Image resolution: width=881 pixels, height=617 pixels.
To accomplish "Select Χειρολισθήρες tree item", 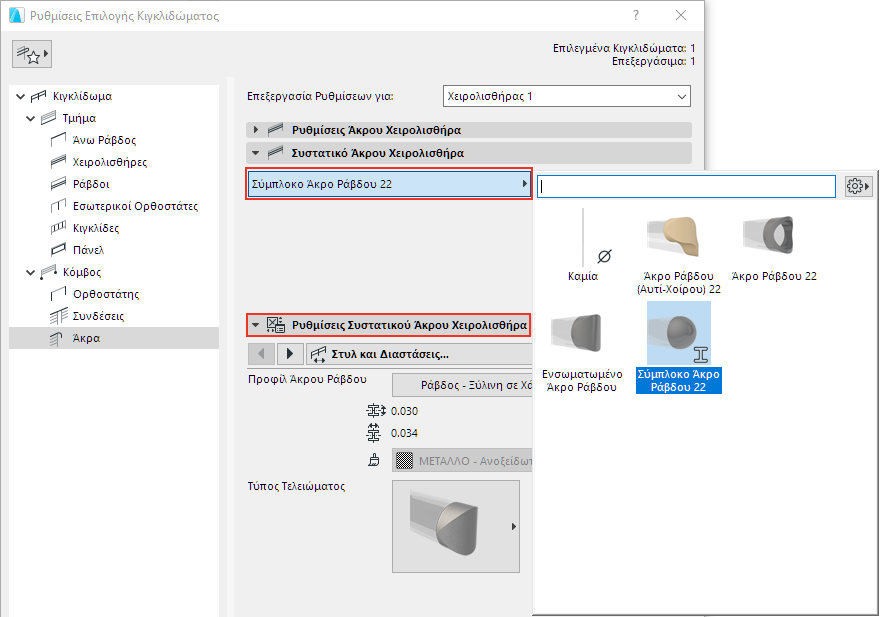I will point(110,162).
